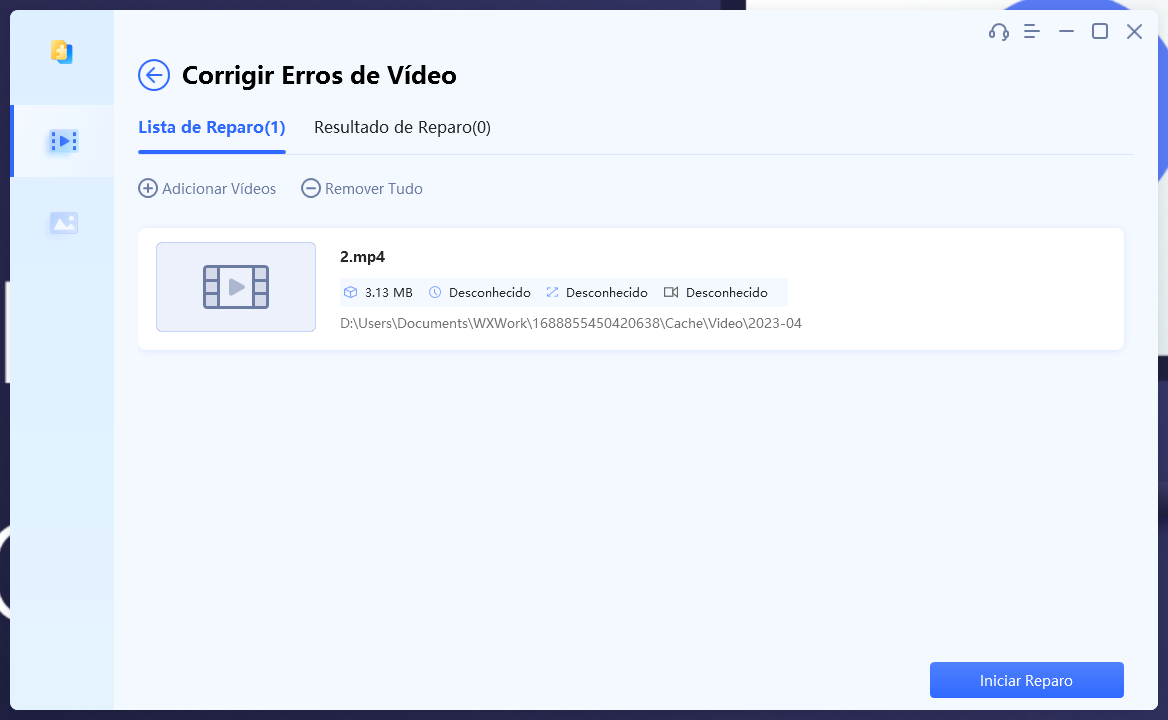The image size is (1168, 720).
Task: Click the app logo at sidebar top
Action: [62, 52]
